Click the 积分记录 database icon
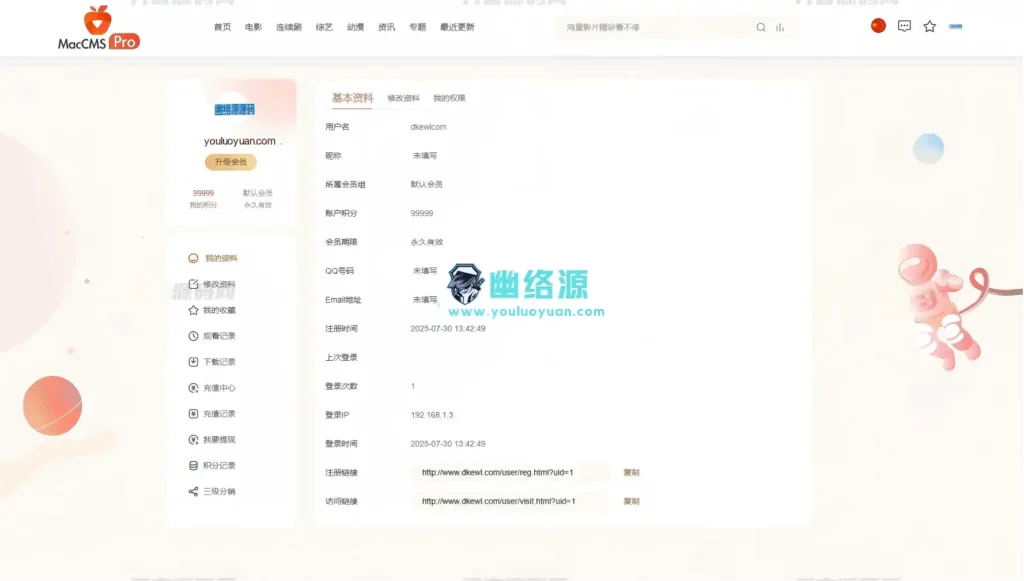Viewport: 1024px width, 581px height. 193,465
